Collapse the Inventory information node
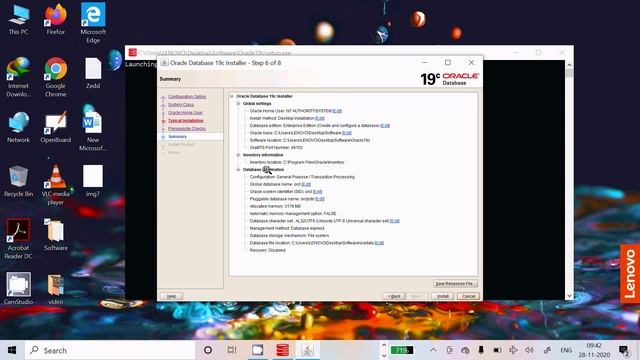This screenshot has width=640, height=360. 238,155
